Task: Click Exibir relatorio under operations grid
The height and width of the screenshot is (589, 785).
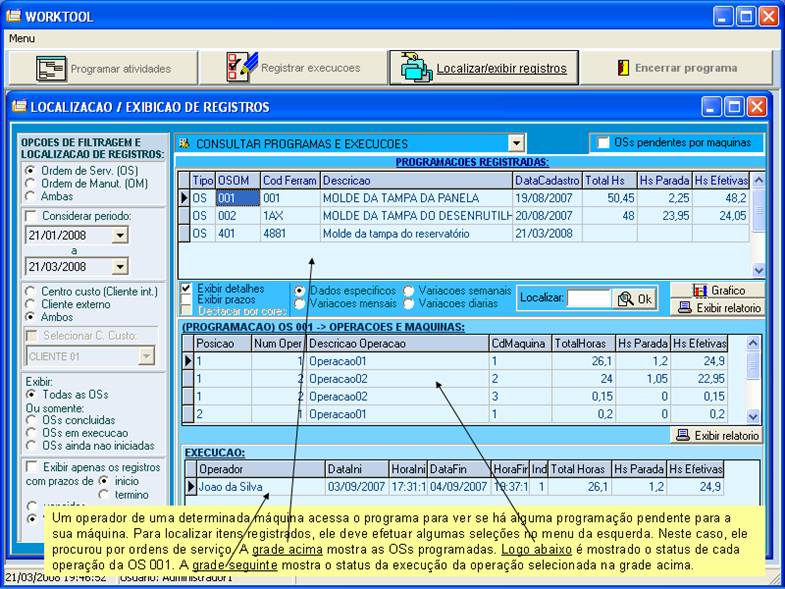Action: click(717, 435)
